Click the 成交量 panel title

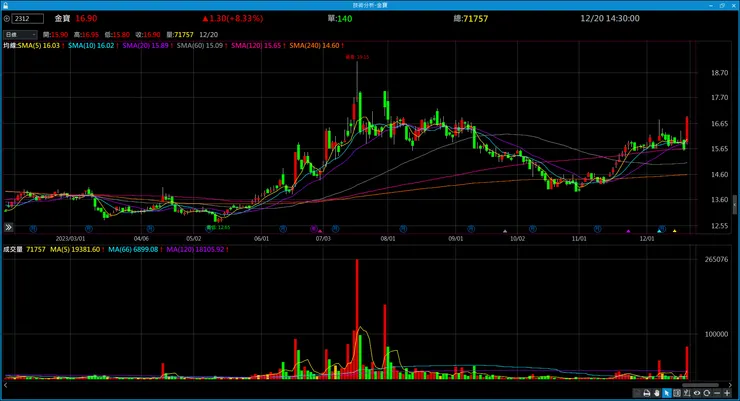click(13, 250)
